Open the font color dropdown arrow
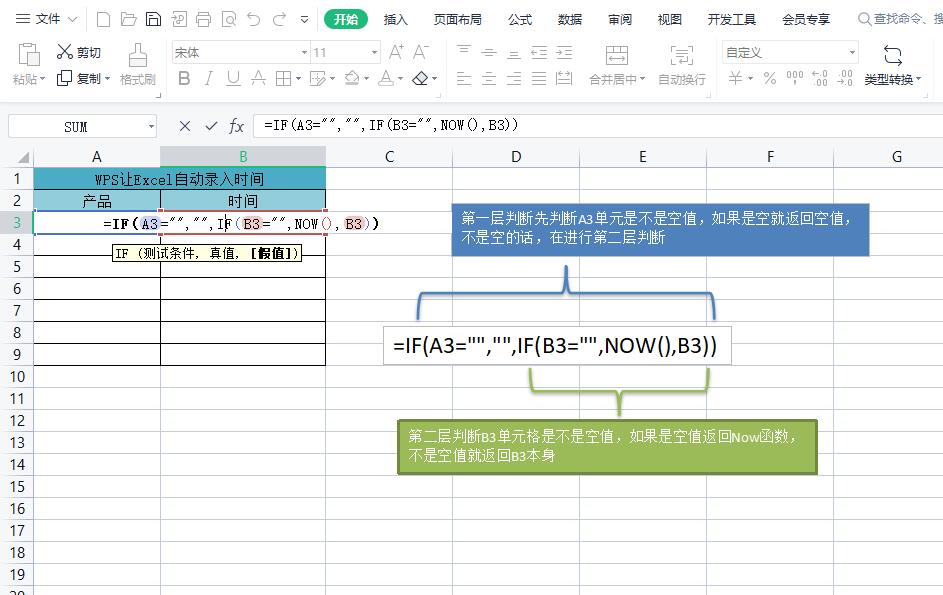 point(401,79)
